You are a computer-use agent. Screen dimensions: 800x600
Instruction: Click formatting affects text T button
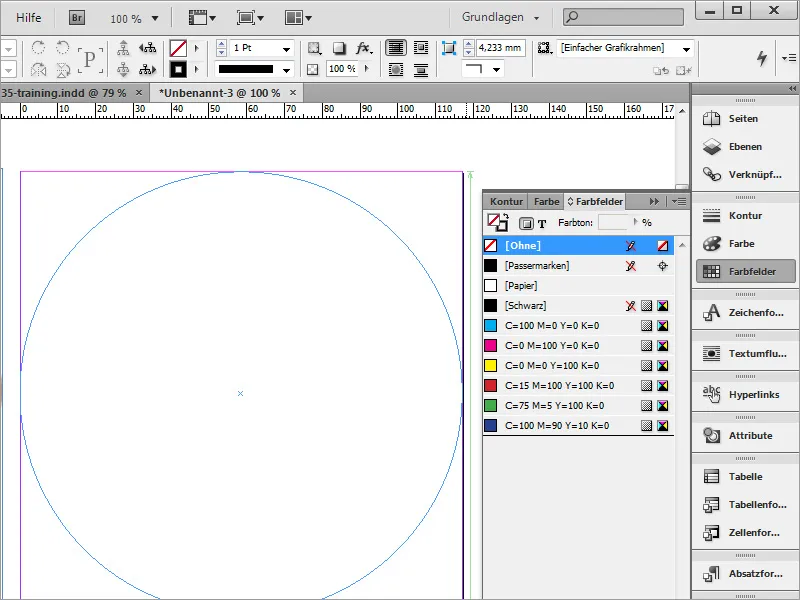click(x=542, y=223)
